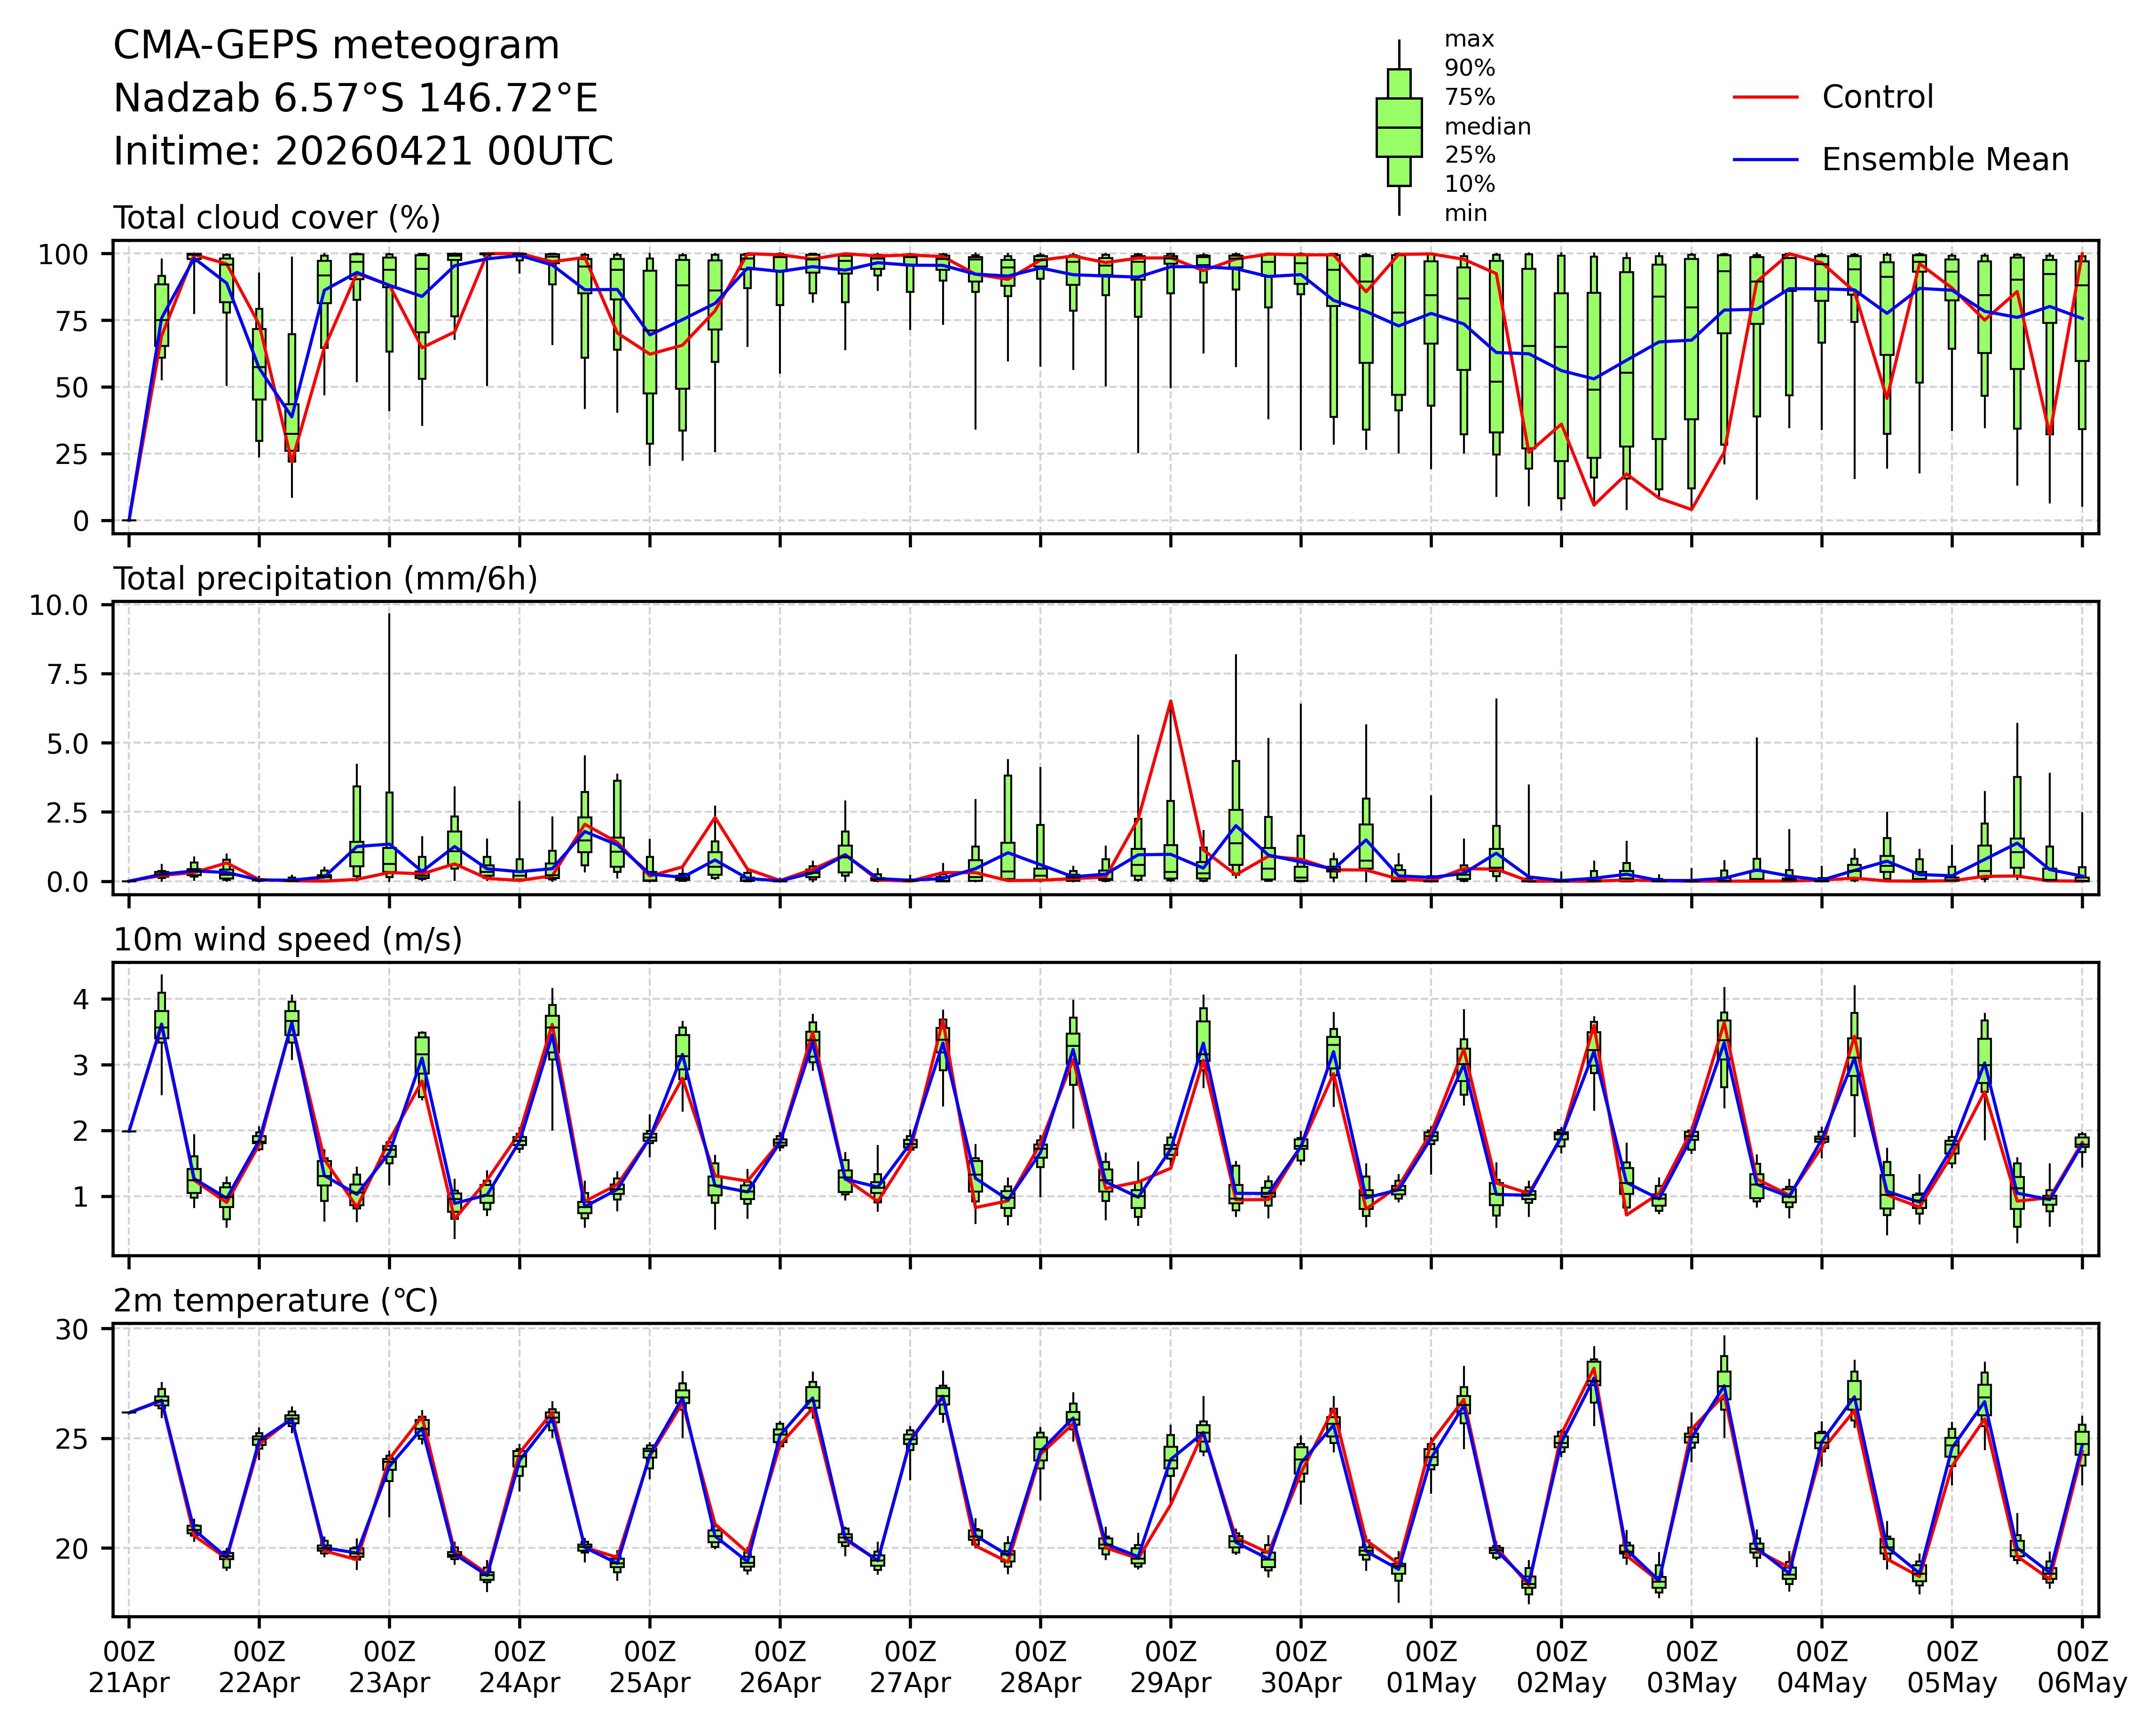Click the 'Total cloud cover (%)' panel title
Viewport: 2156px width, 1726px height.
tap(277, 218)
